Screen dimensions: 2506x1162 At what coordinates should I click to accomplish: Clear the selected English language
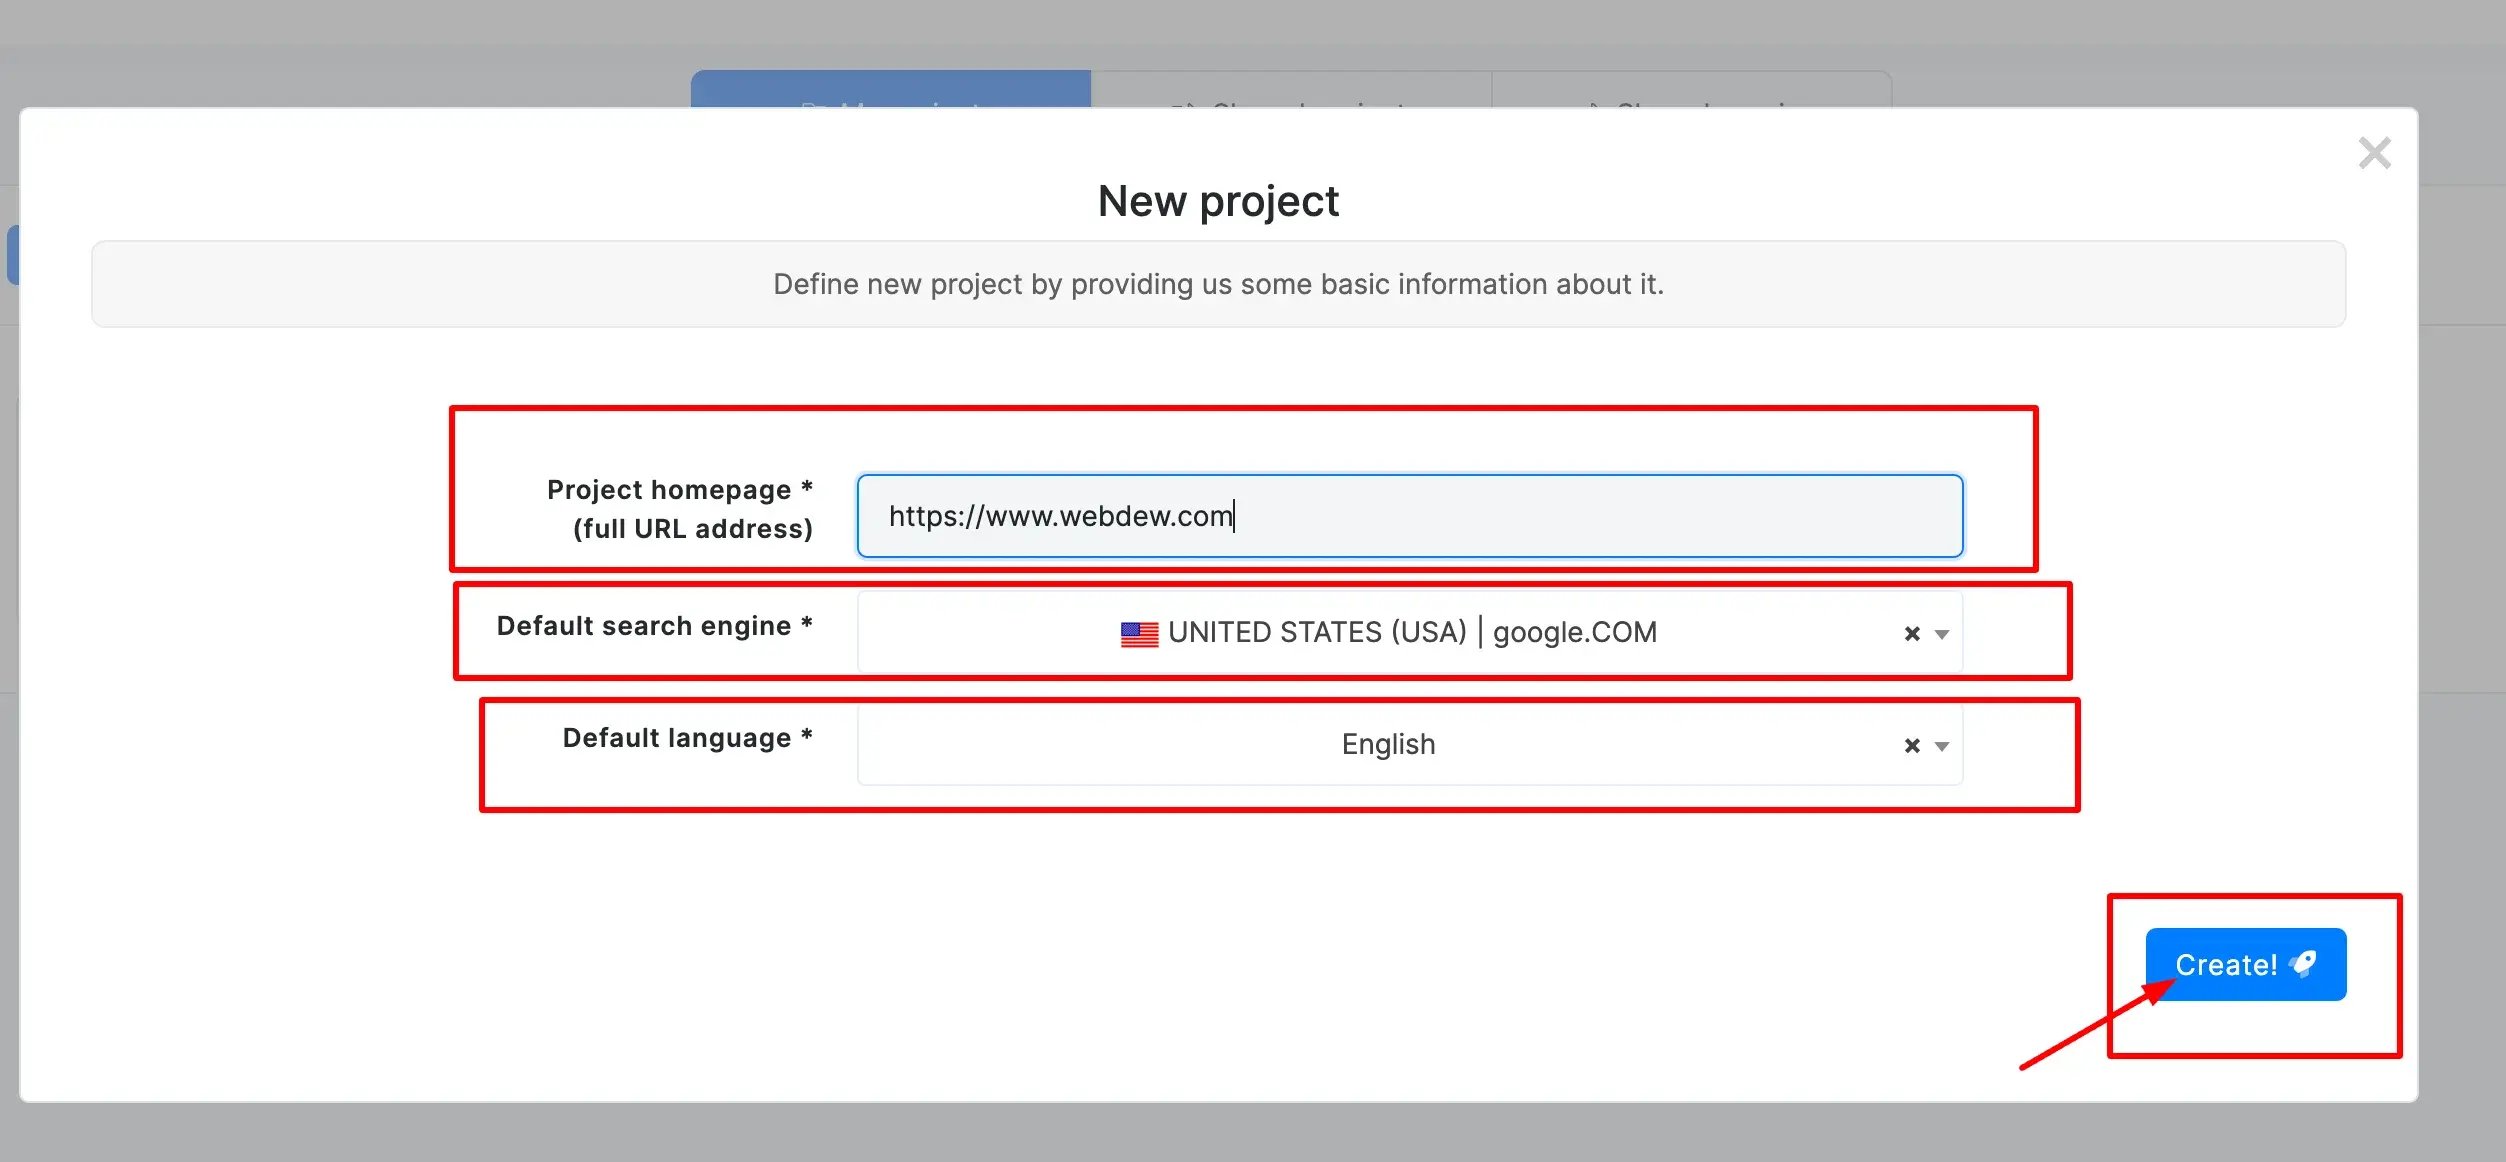[1911, 746]
